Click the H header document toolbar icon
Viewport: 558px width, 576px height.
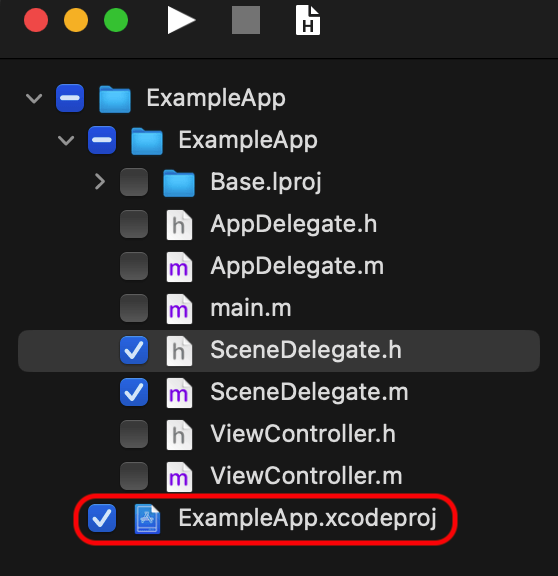point(308,20)
